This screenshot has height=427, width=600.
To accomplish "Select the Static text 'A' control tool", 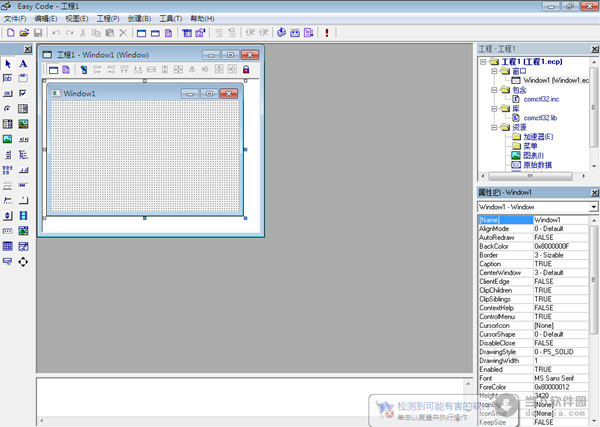I will point(23,64).
